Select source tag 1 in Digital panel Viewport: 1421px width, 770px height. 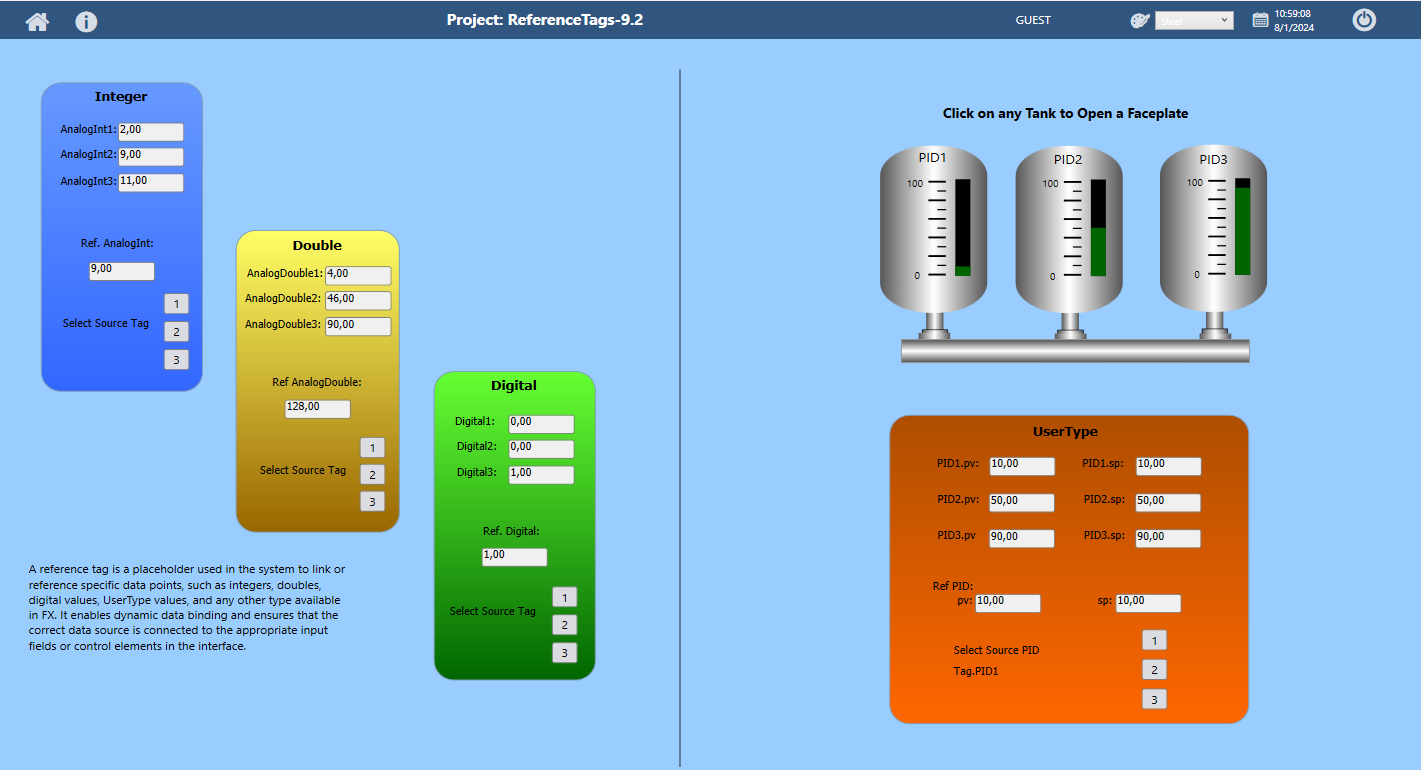tap(564, 597)
